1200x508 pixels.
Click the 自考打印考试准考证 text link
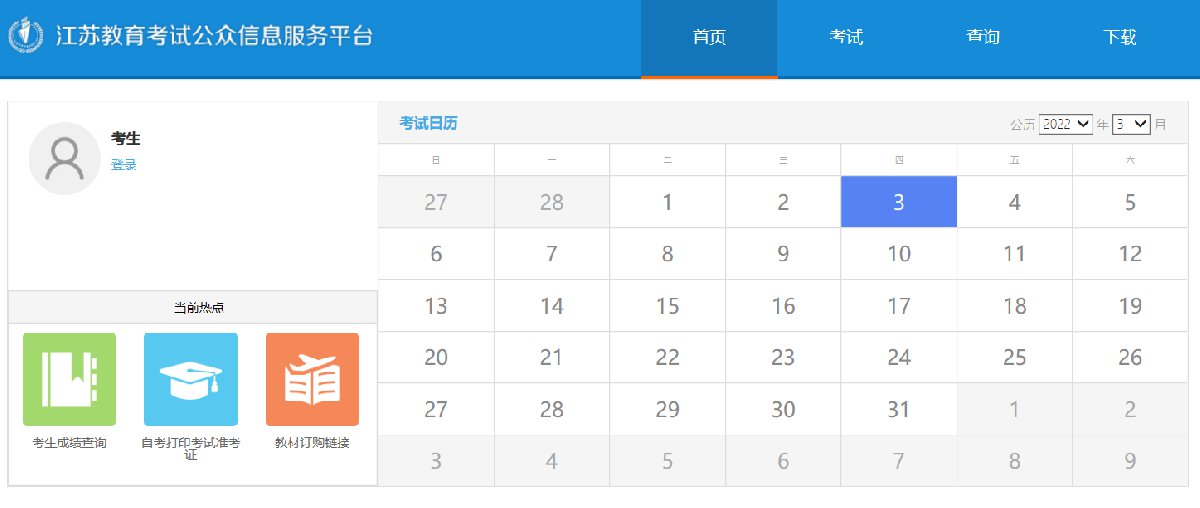coord(191,448)
